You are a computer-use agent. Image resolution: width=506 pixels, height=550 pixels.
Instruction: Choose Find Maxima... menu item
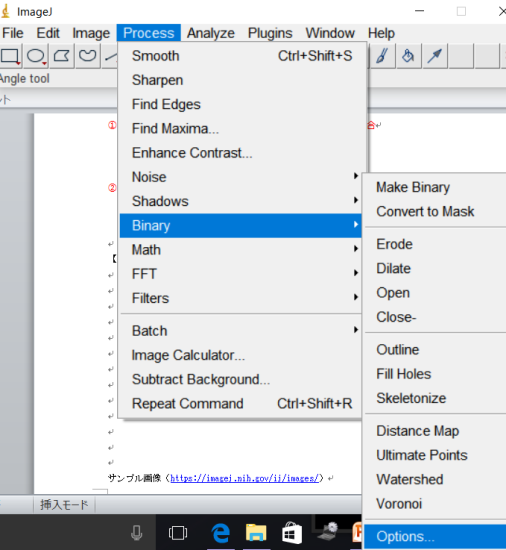pyautogui.click(x=241, y=128)
